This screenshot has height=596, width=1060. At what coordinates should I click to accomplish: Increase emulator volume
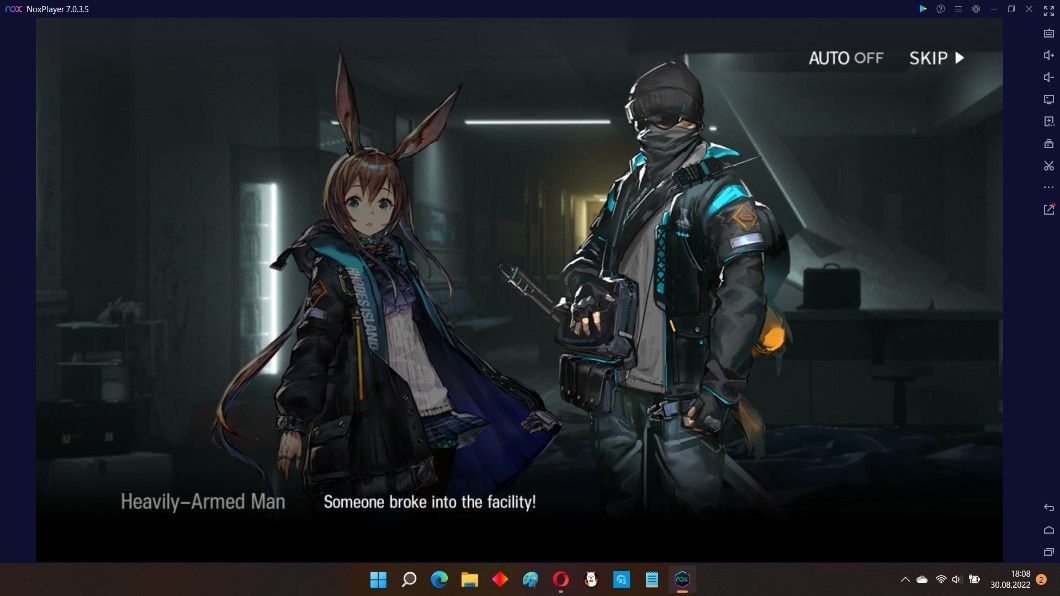coord(1049,55)
